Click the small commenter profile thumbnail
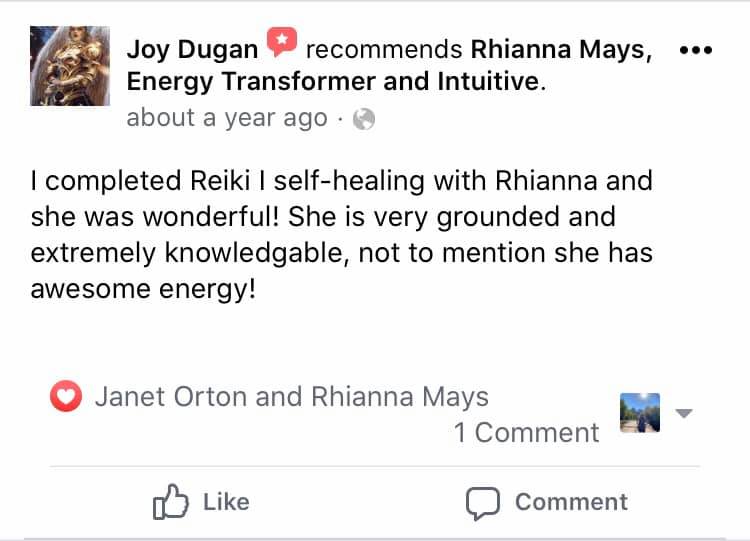This screenshot has width=750, height=541. (640, 412)
